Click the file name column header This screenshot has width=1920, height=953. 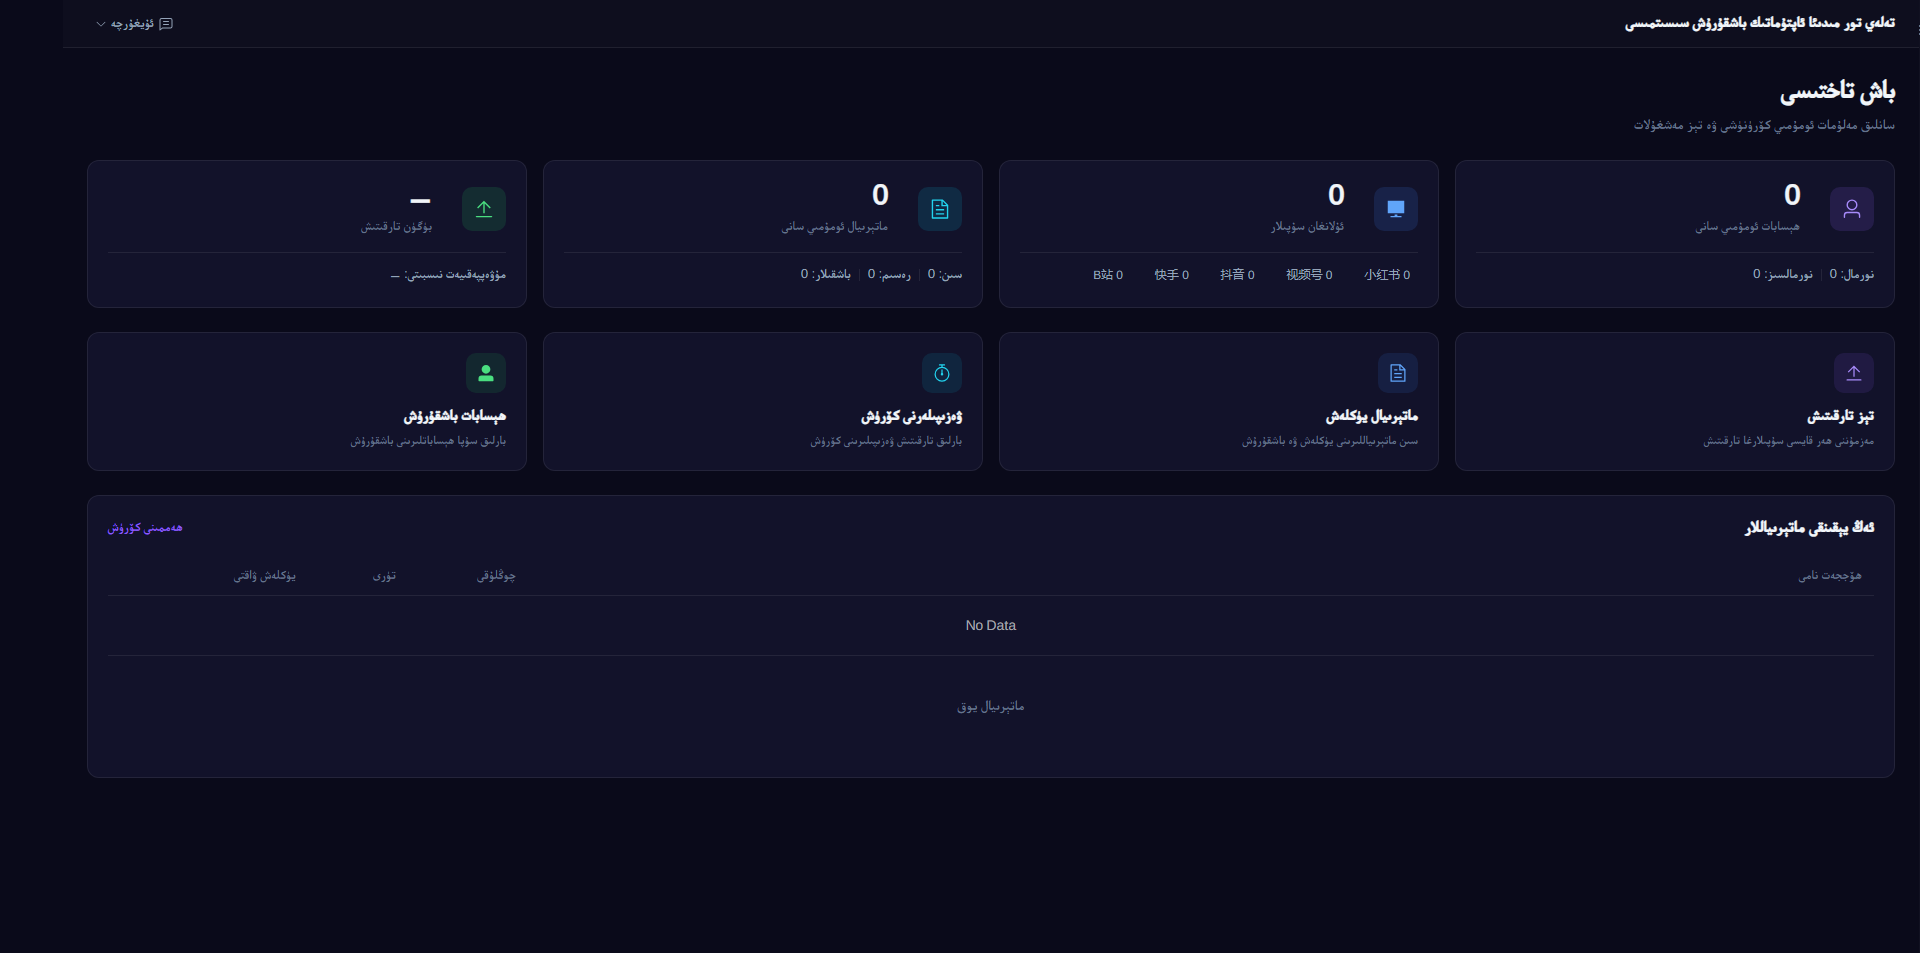1830,575
